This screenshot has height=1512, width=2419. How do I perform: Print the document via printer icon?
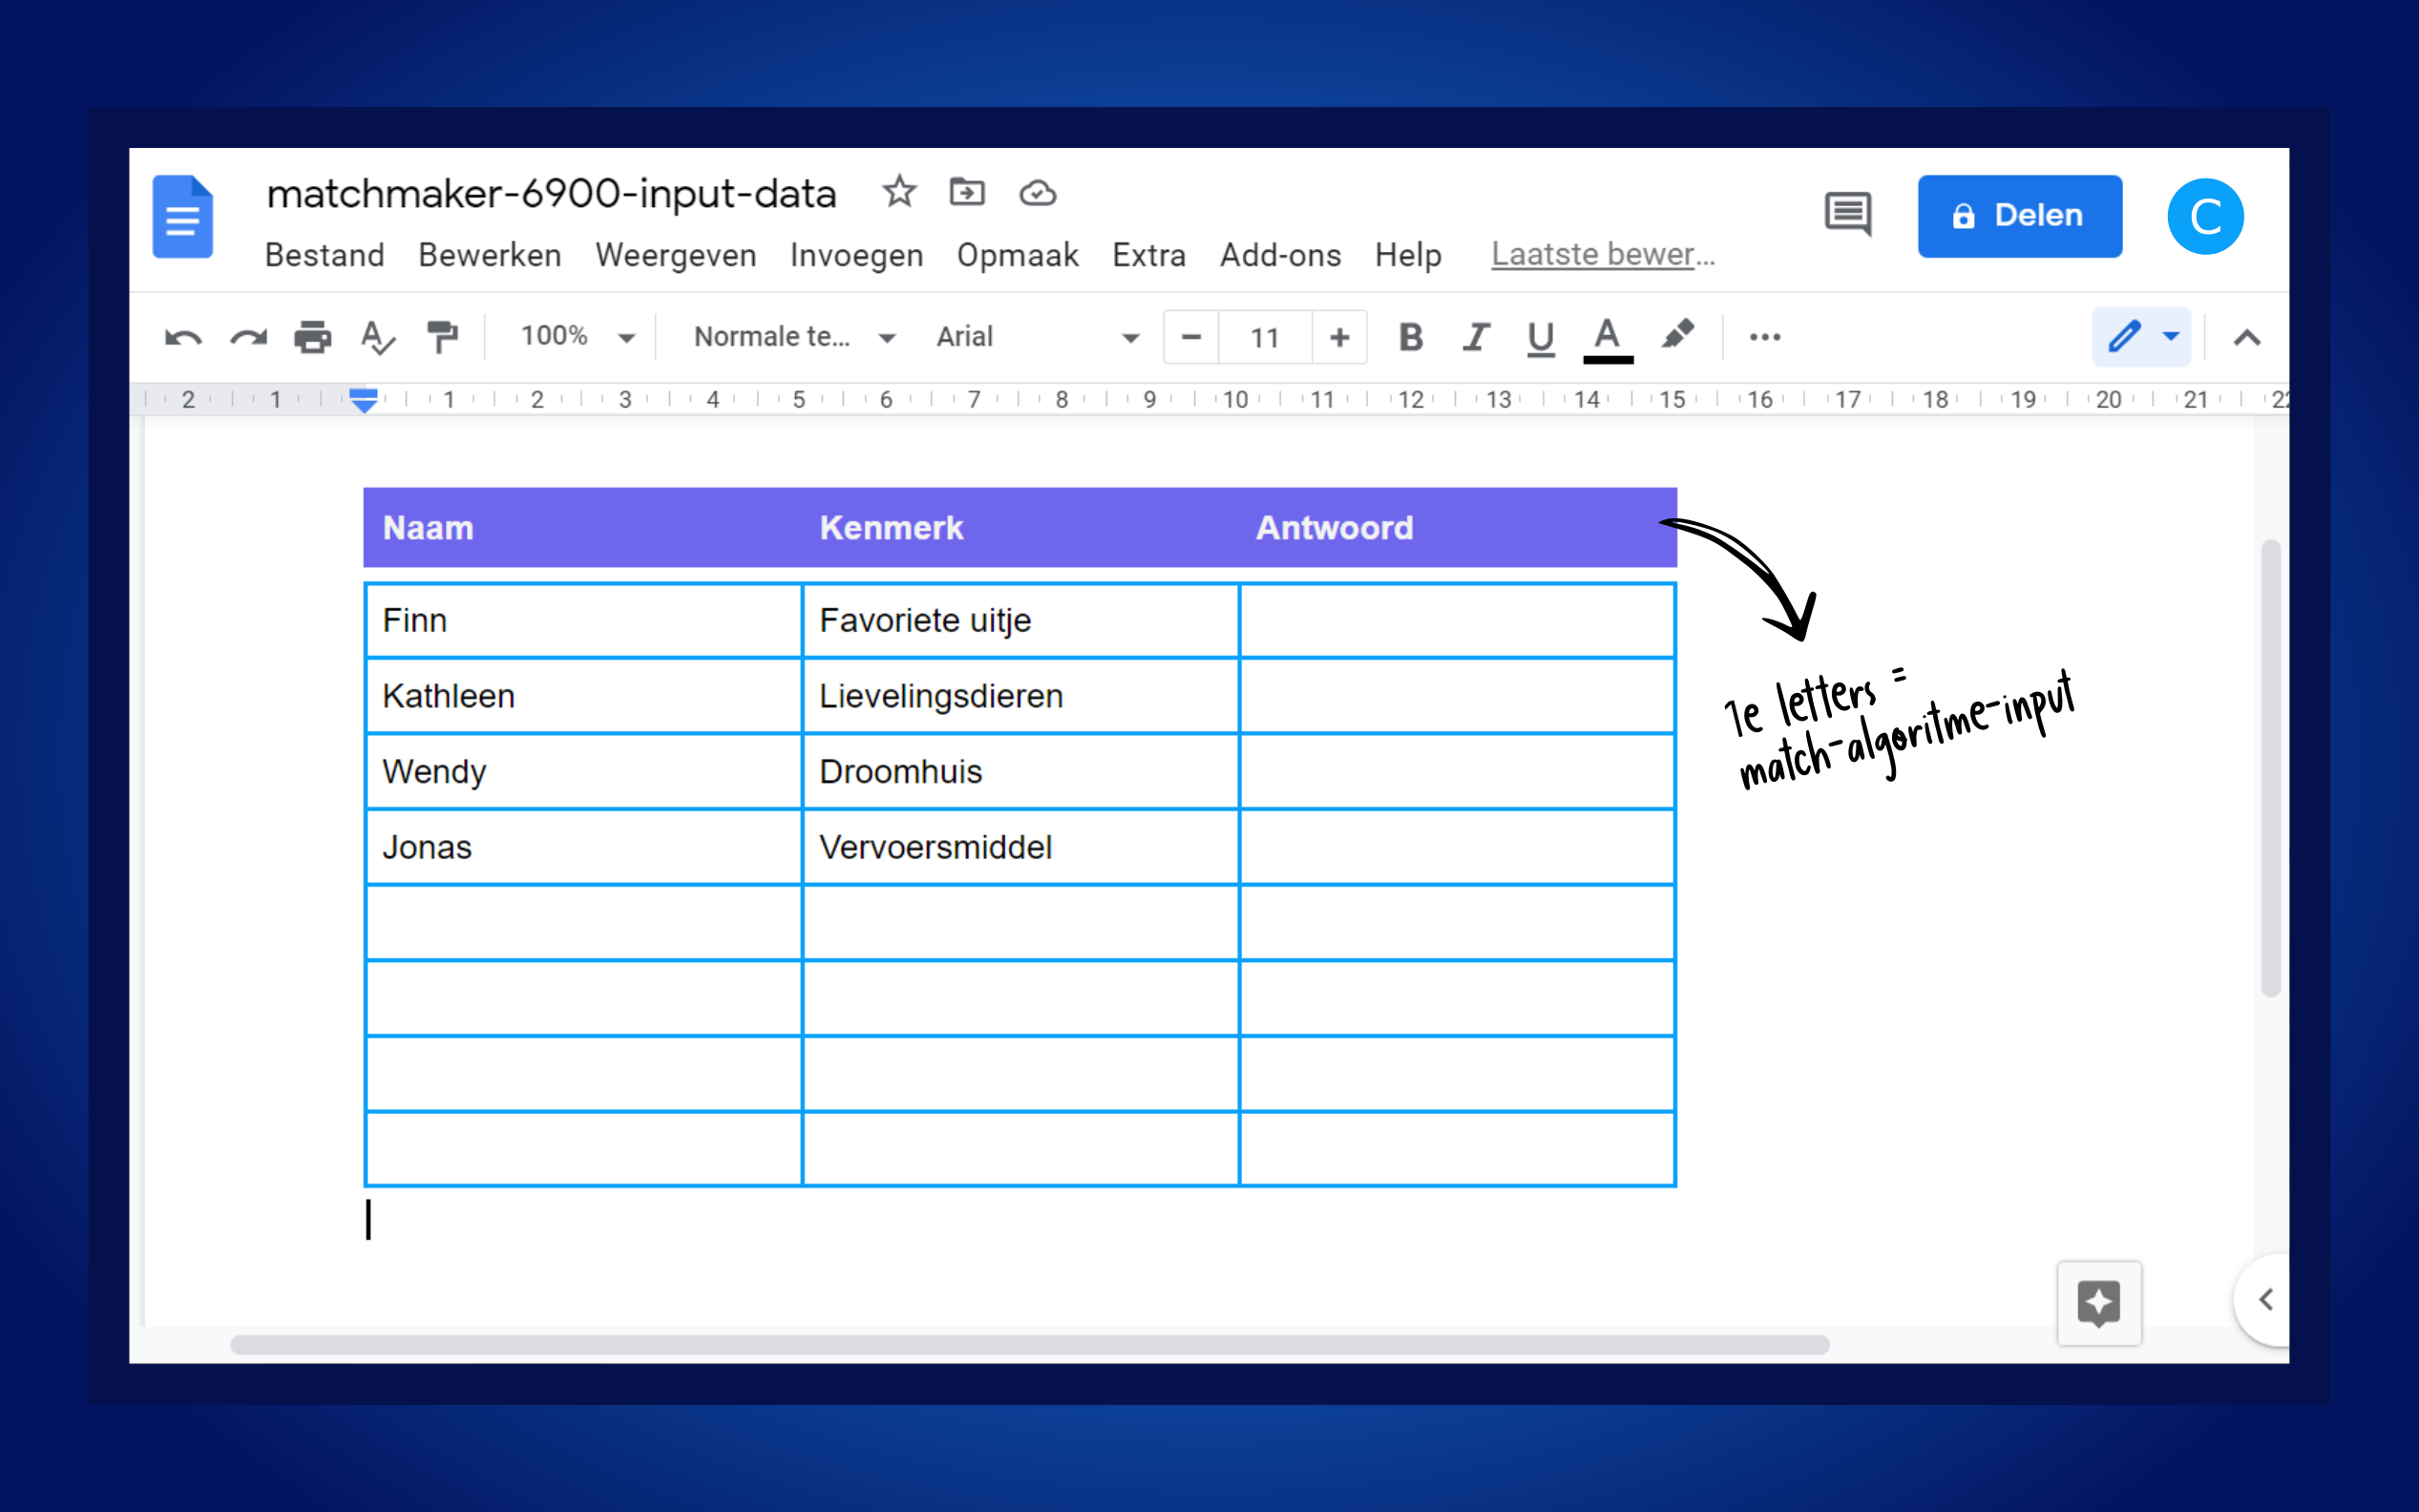312,338
